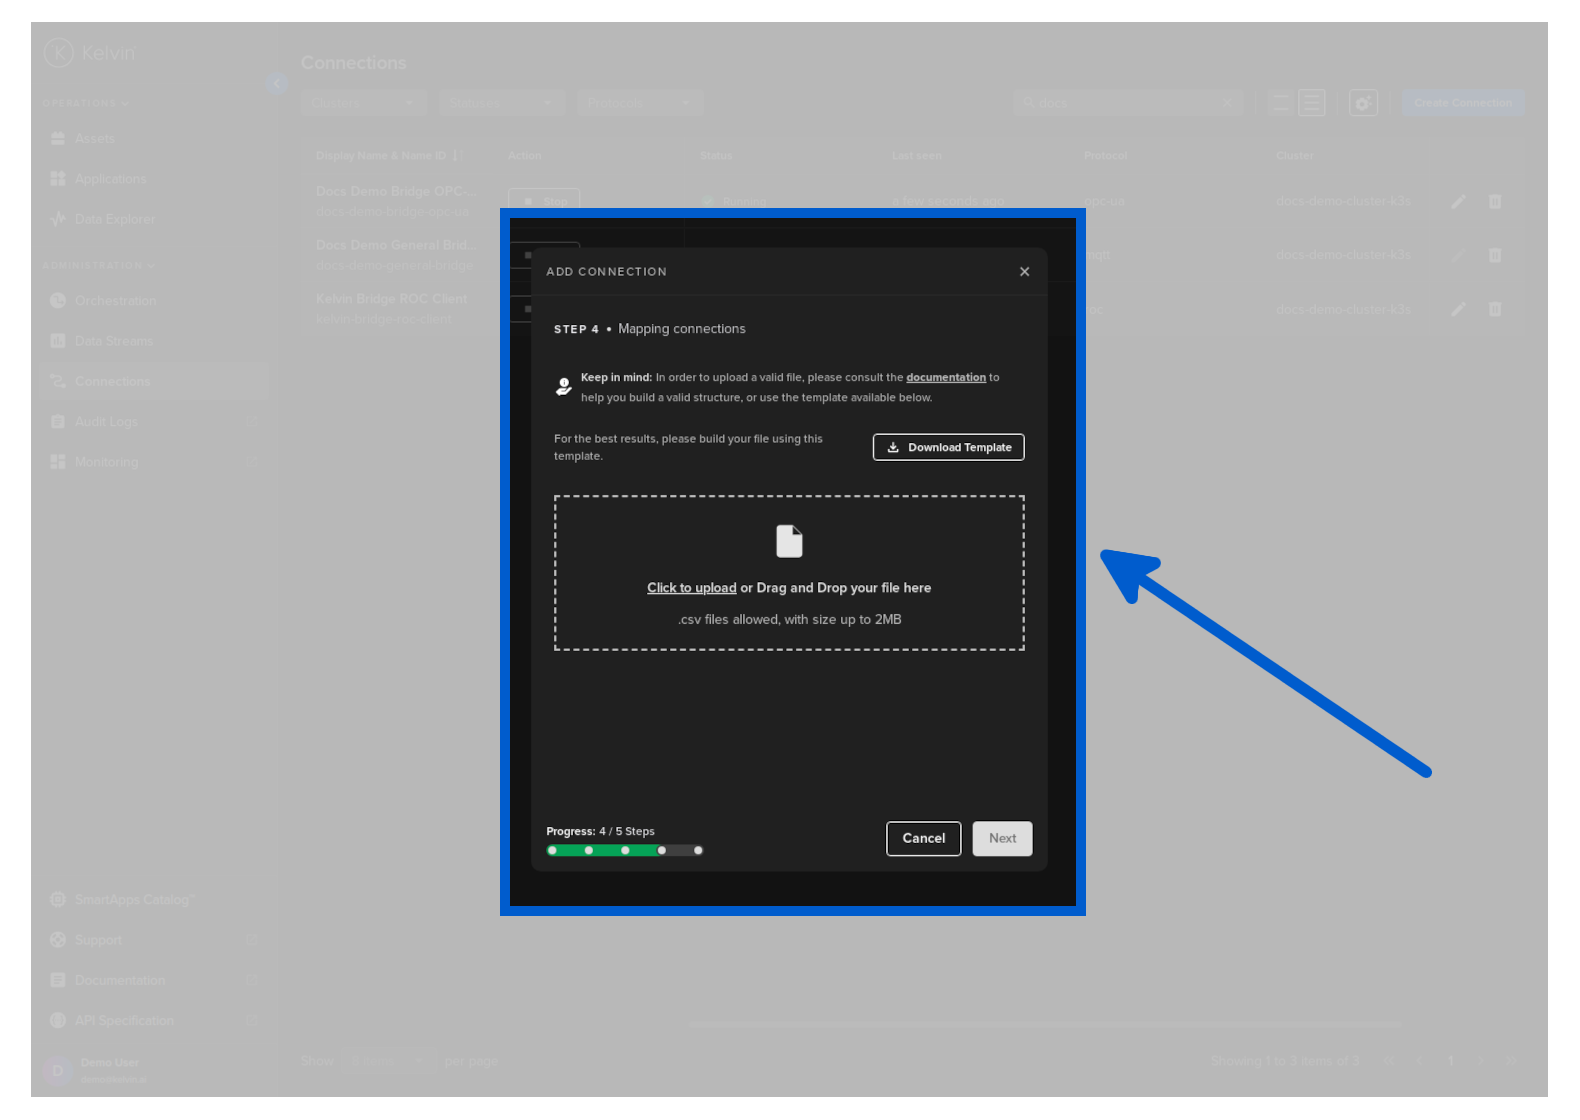Open the Clusters filter dropdown
This screenshot has height=1120, width=1580.
(363, 103)
